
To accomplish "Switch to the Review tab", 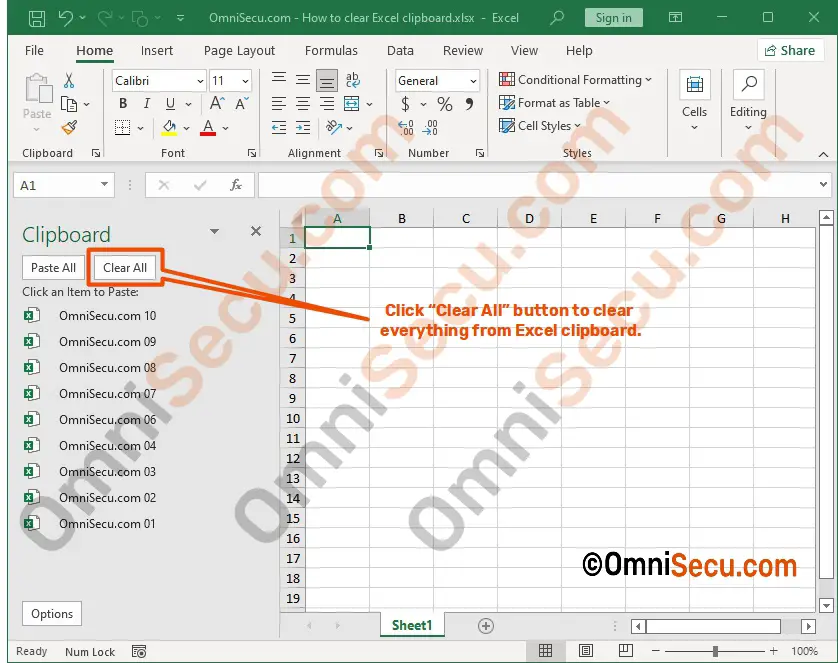I will click(463, 51).
